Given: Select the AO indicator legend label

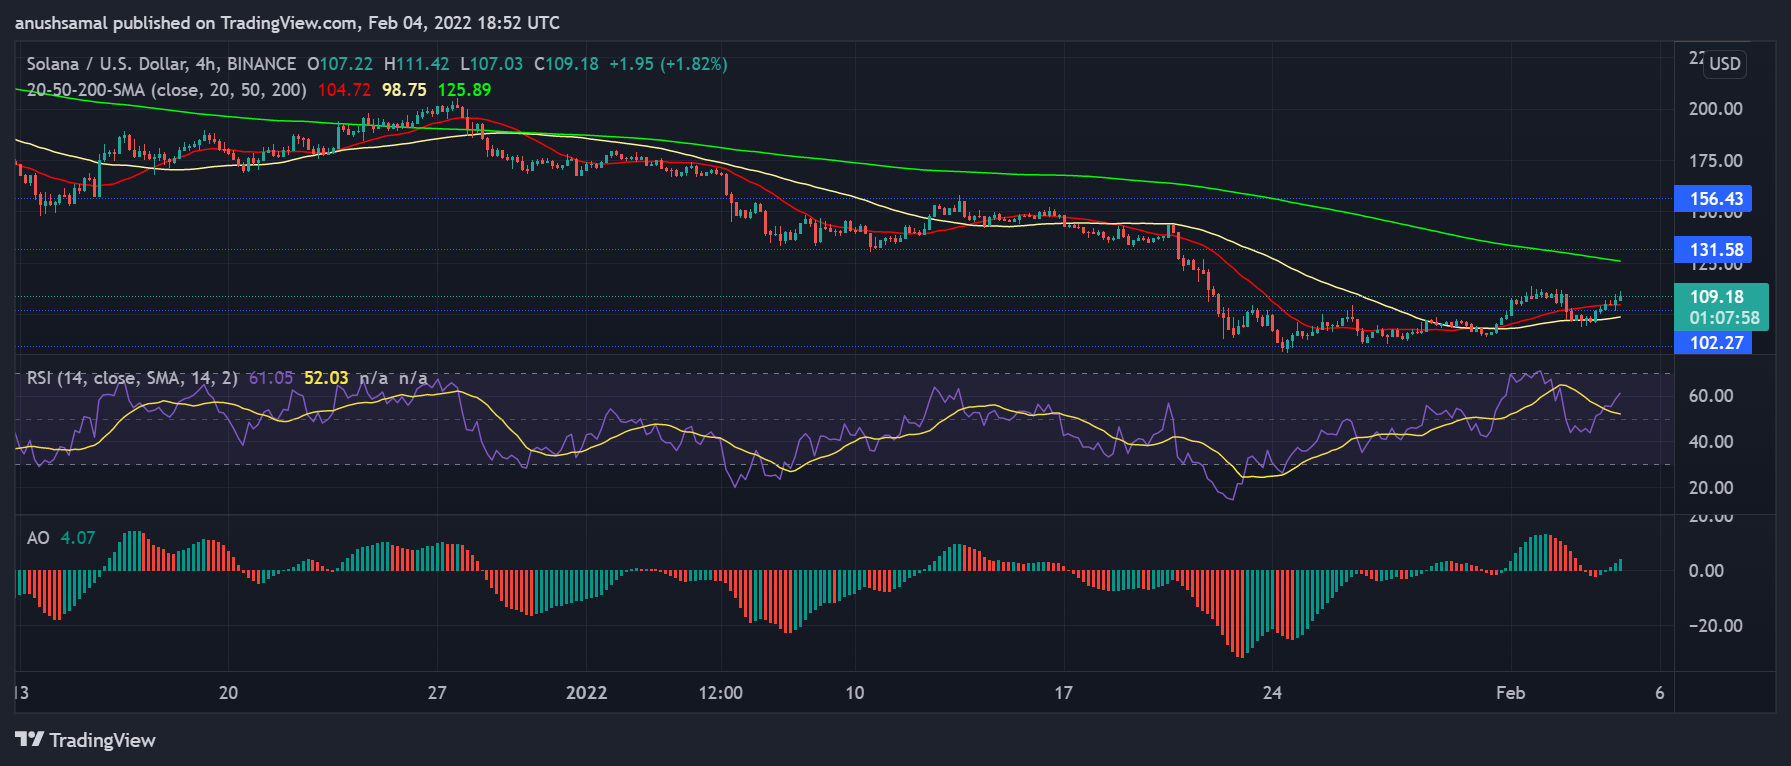Looking at the screenshot, I should click(x=38, y=538).
